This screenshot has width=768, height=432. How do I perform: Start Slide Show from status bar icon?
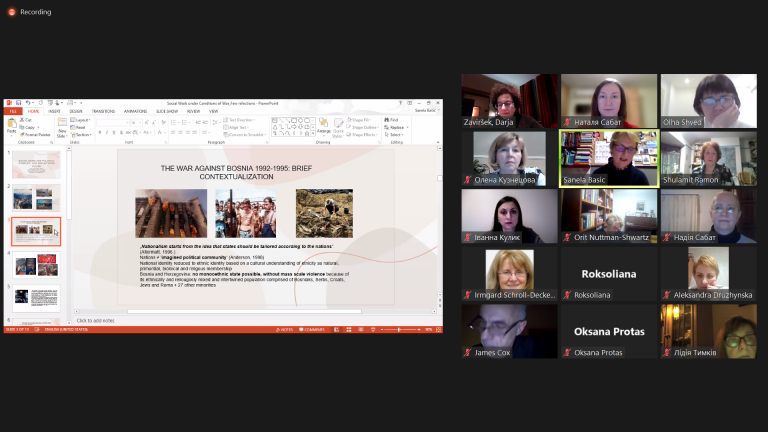coord(373,330)
